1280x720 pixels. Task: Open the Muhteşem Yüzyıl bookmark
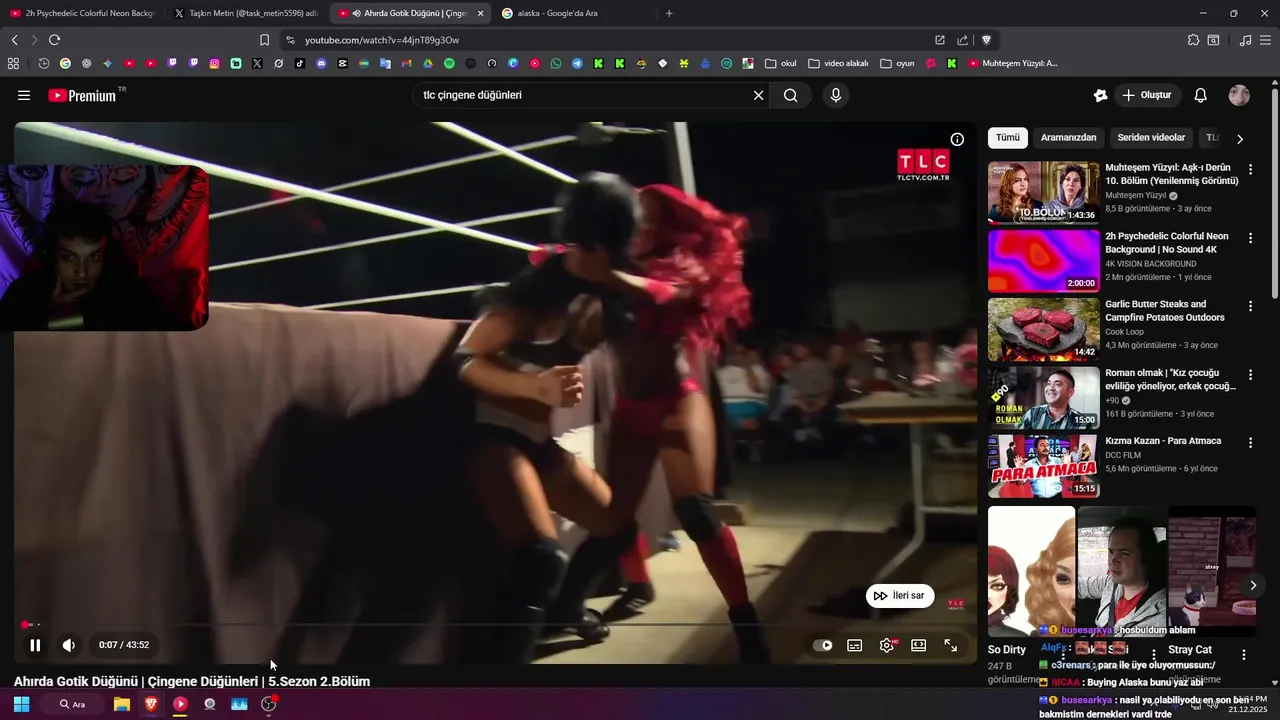click(1012, 63)
